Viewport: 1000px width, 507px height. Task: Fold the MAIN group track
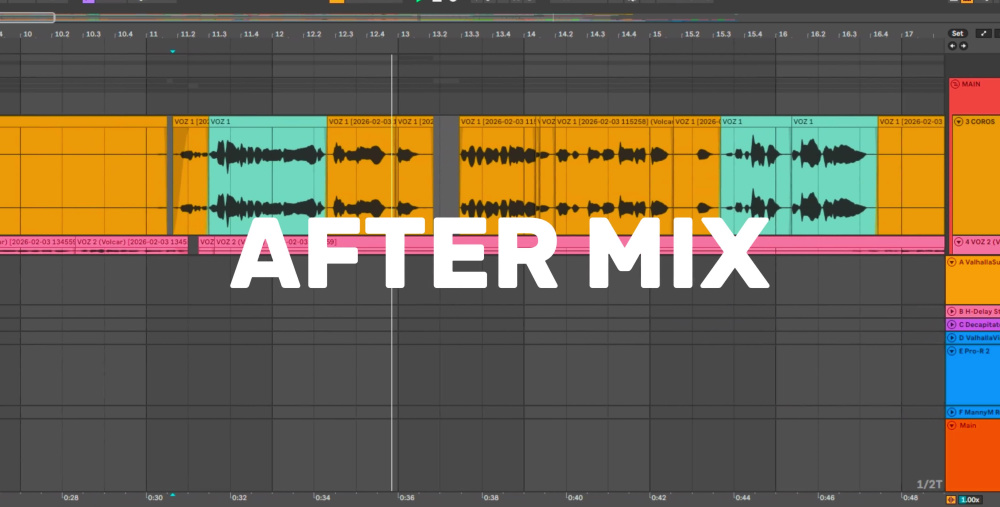pyautogui.click(x=955, y=84)
